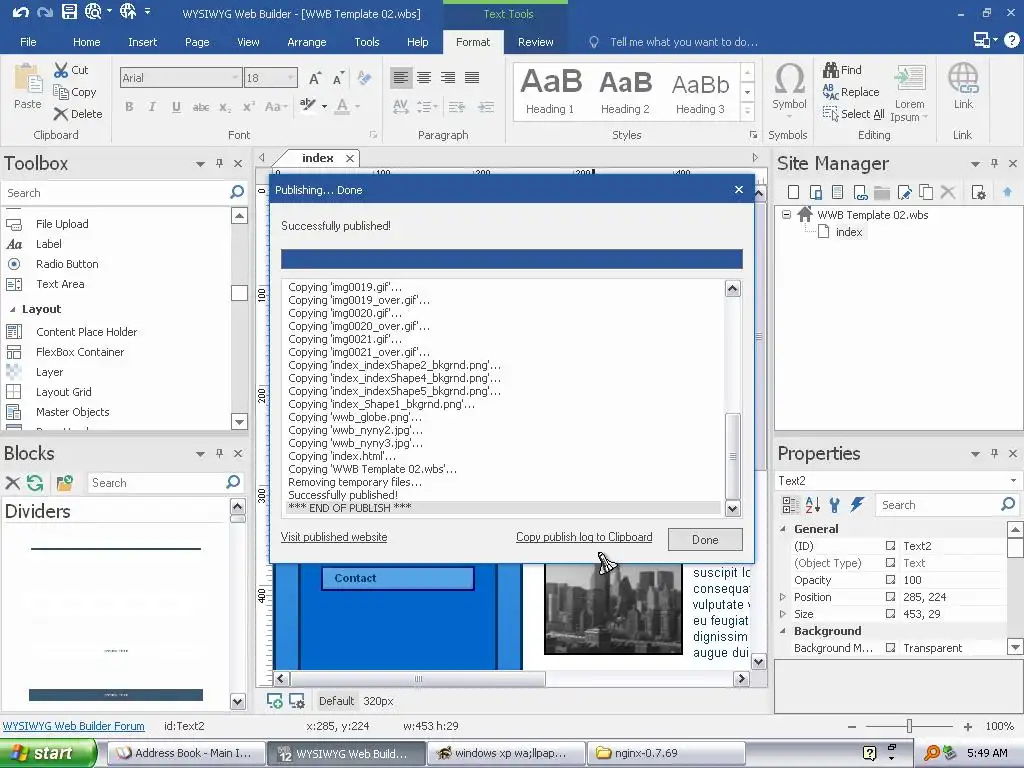This screenshot has height=768, width=1024.
Task: Click the Save disk icon
Action: 69,12
